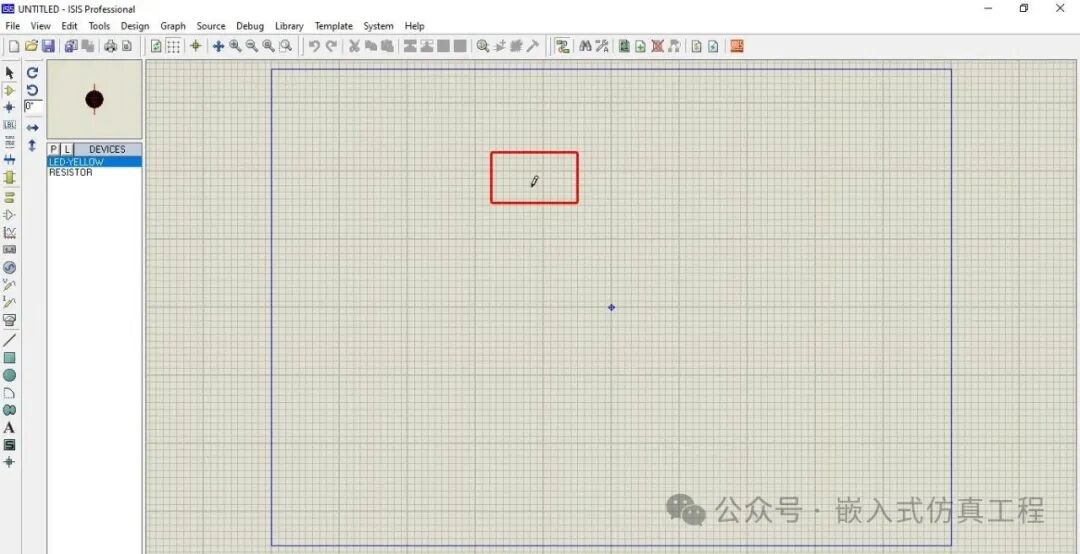
Task: Flip component horizontally with X-mirror
Action: [x=32, y=128]
